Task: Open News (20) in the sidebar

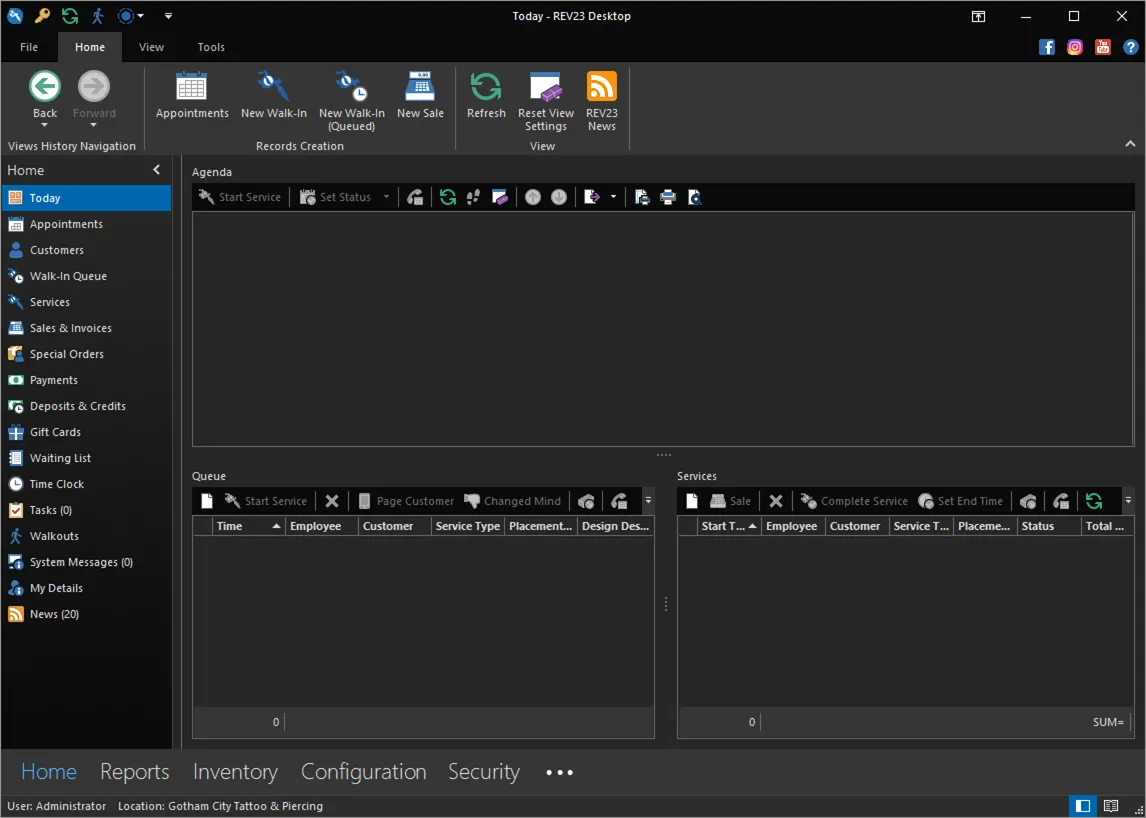Action: [x=86, y=614]
